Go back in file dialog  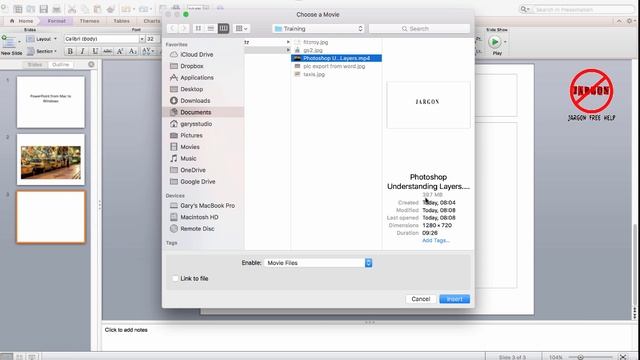[x=172, y=28]
